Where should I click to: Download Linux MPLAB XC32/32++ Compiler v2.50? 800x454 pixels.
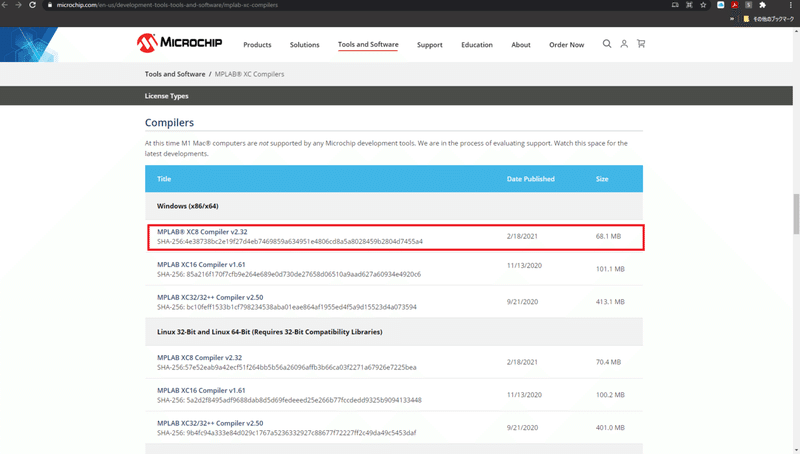point(210,423)
